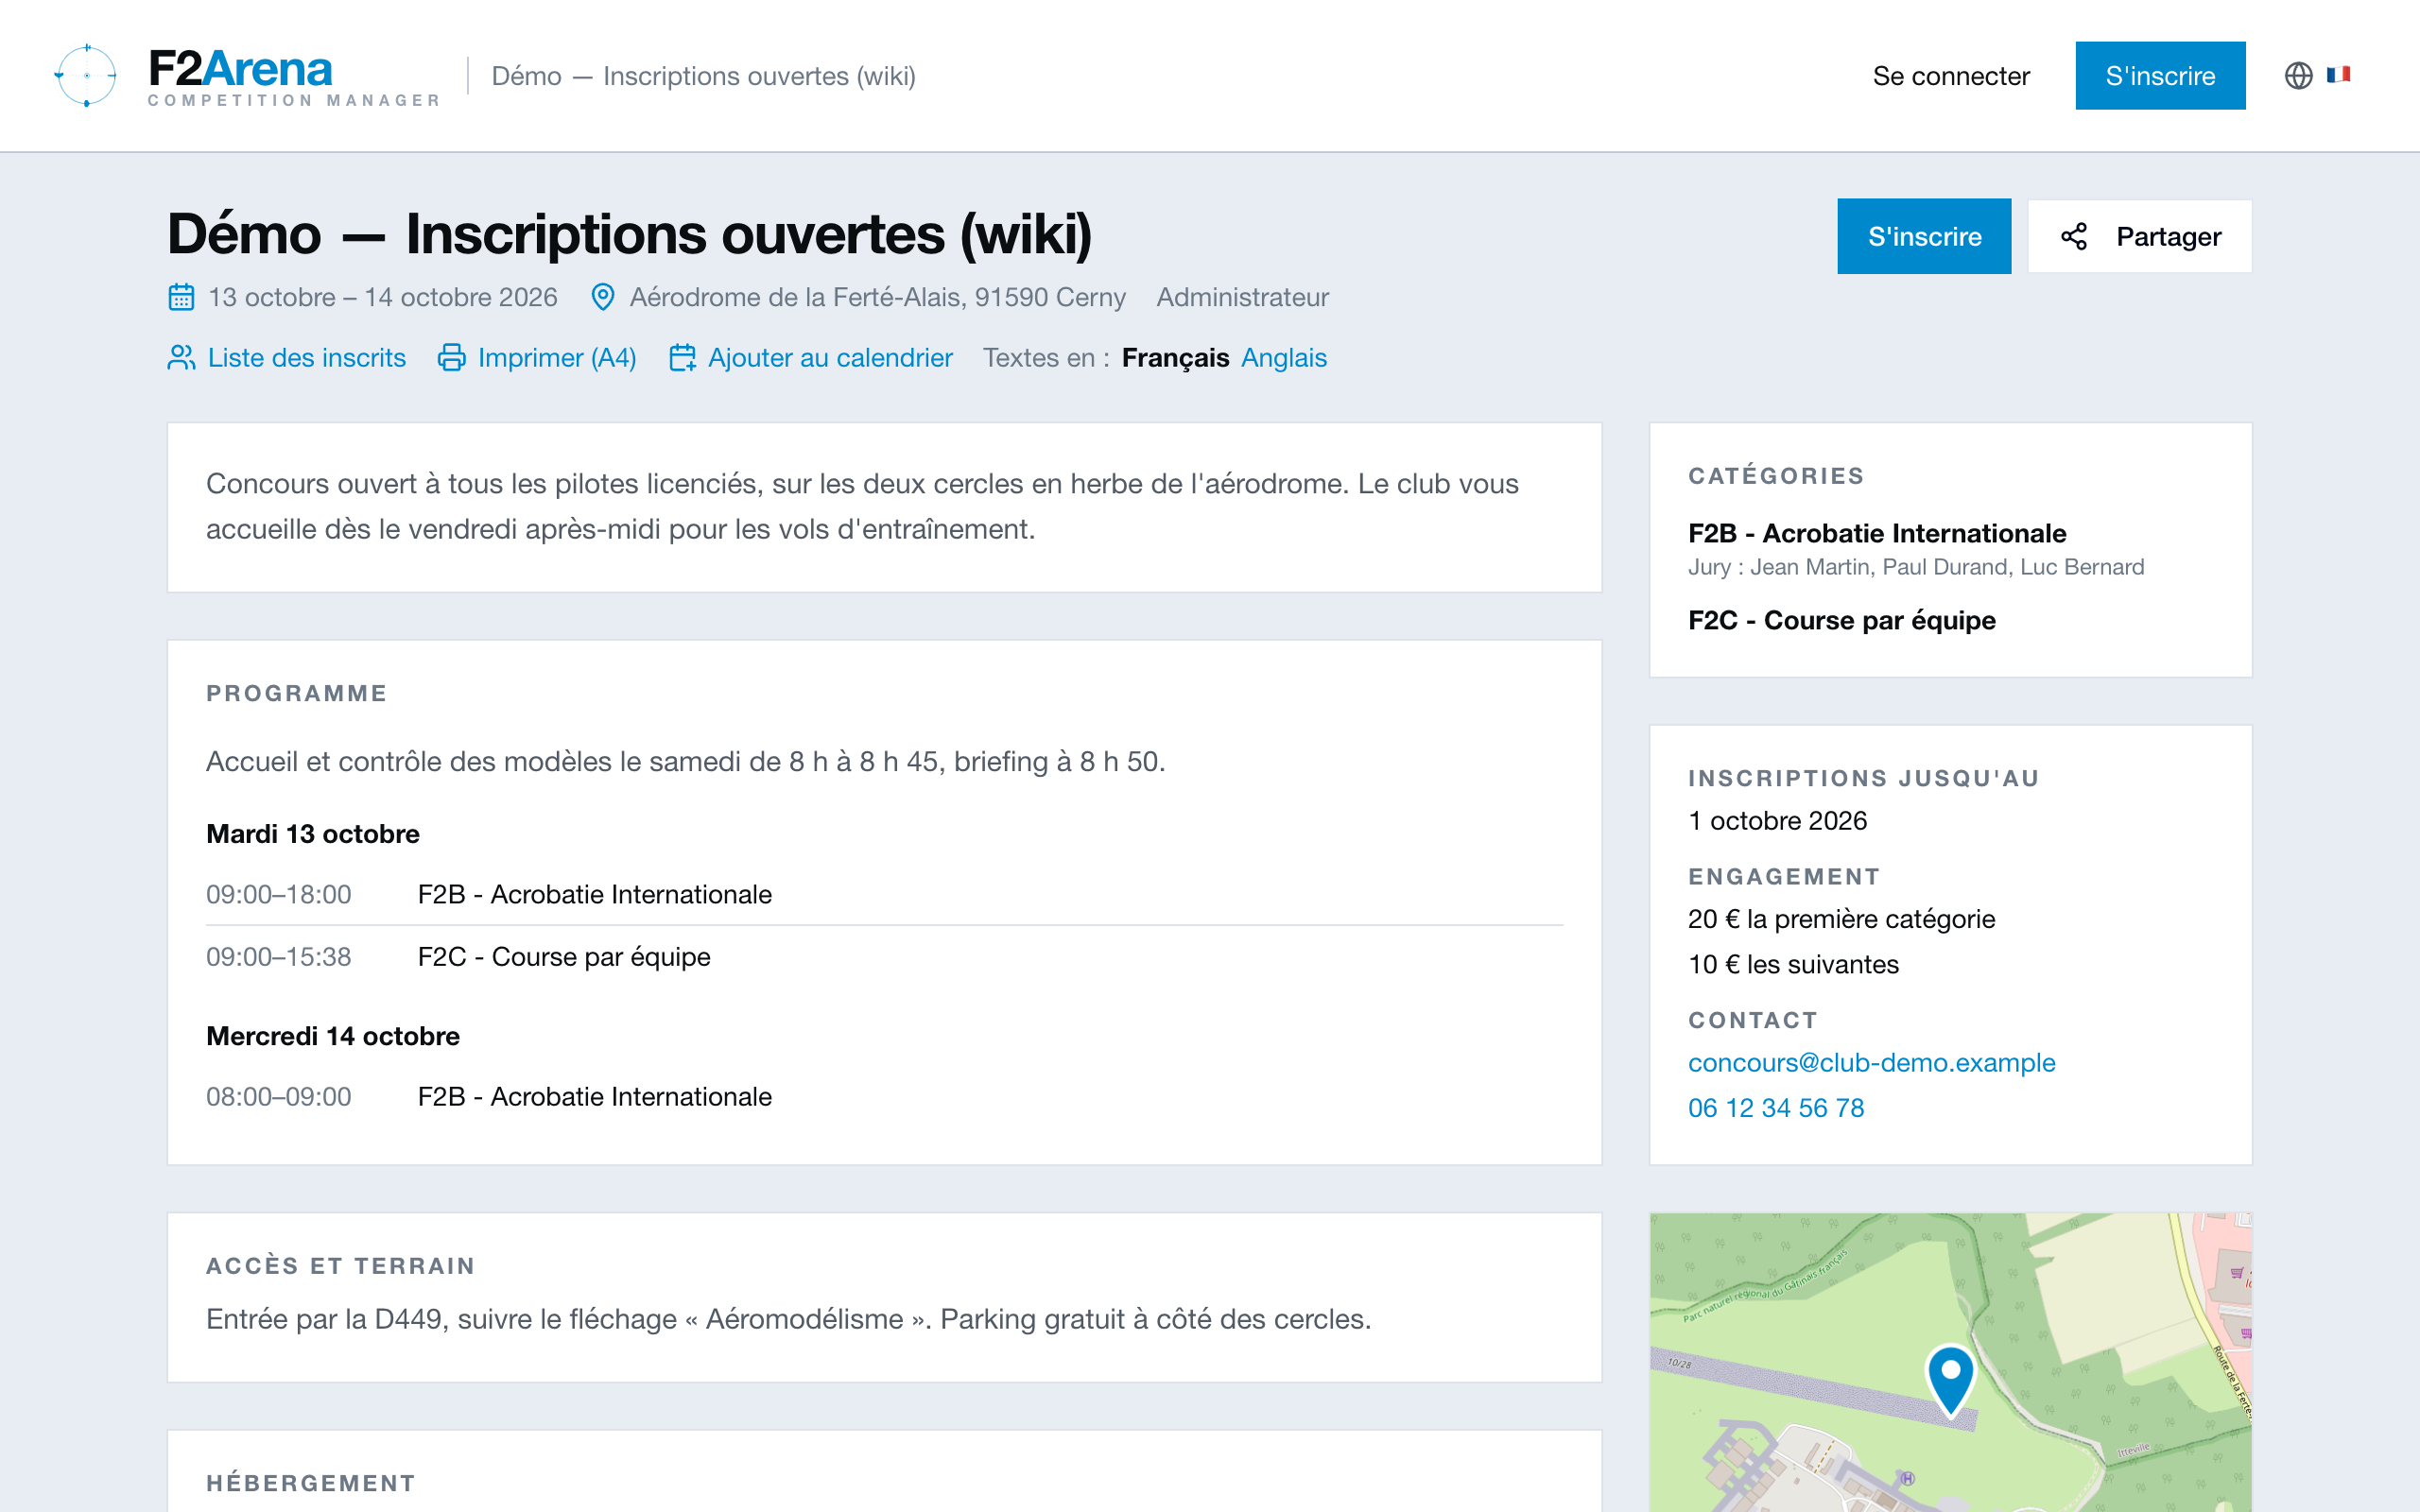Click the share icon in Partager
This screenshot has width=2420, height=1512.
[x=2074, y=236]
